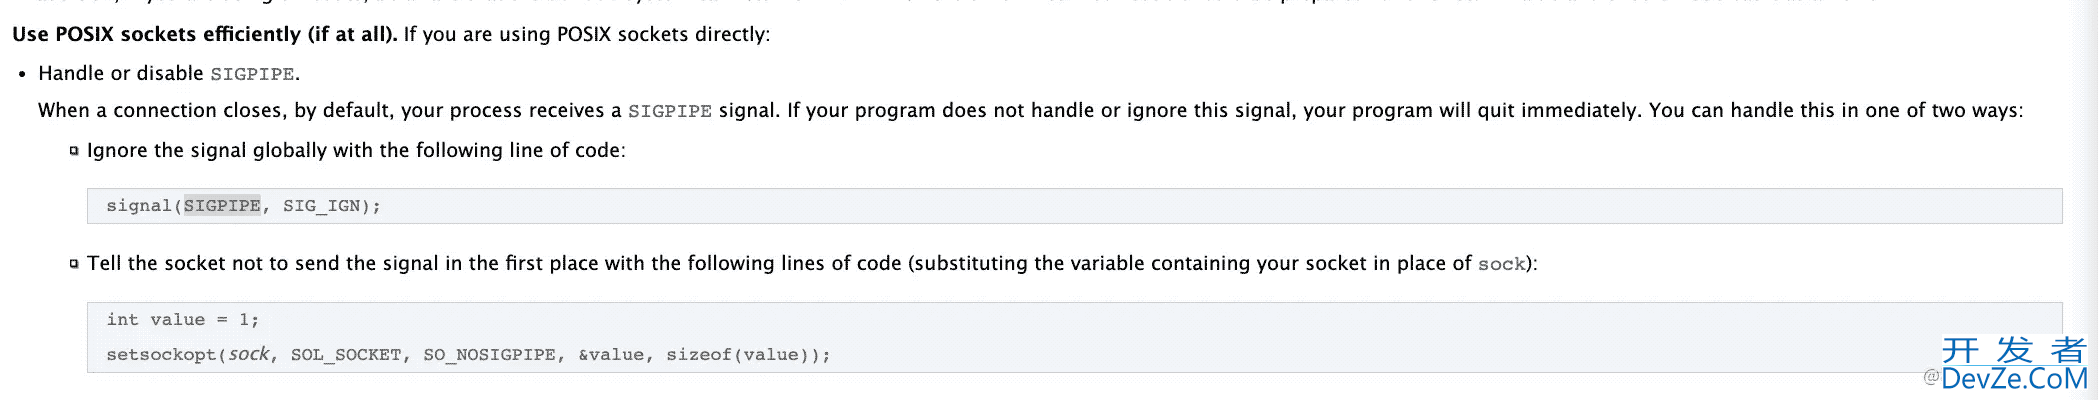Click the 'int value = 1;' code line

tap(183, 320)
